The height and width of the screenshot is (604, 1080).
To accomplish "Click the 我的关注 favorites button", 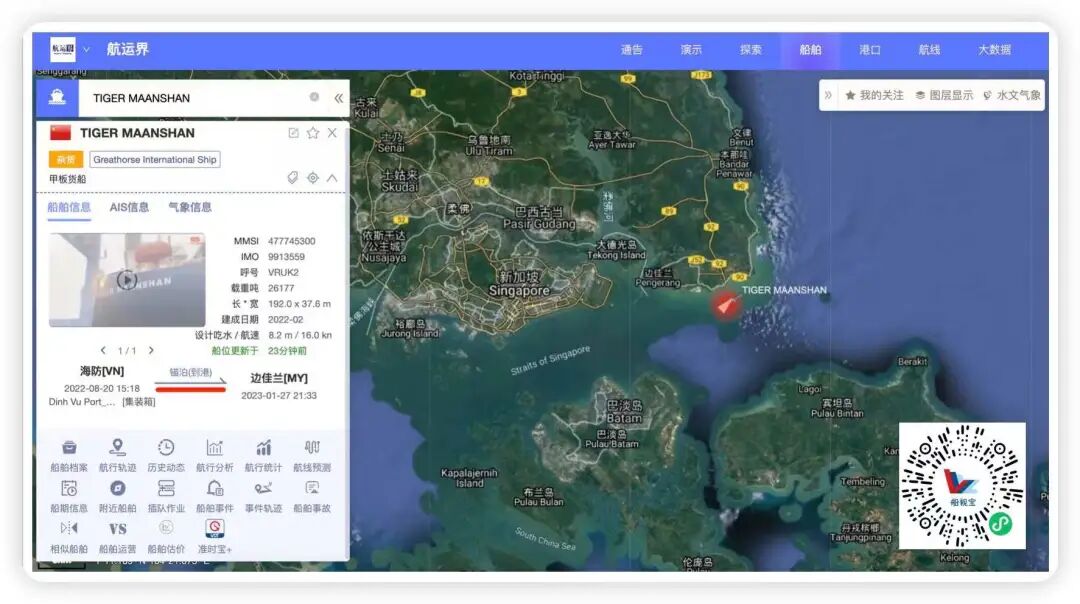I will (x=874, y=95).
